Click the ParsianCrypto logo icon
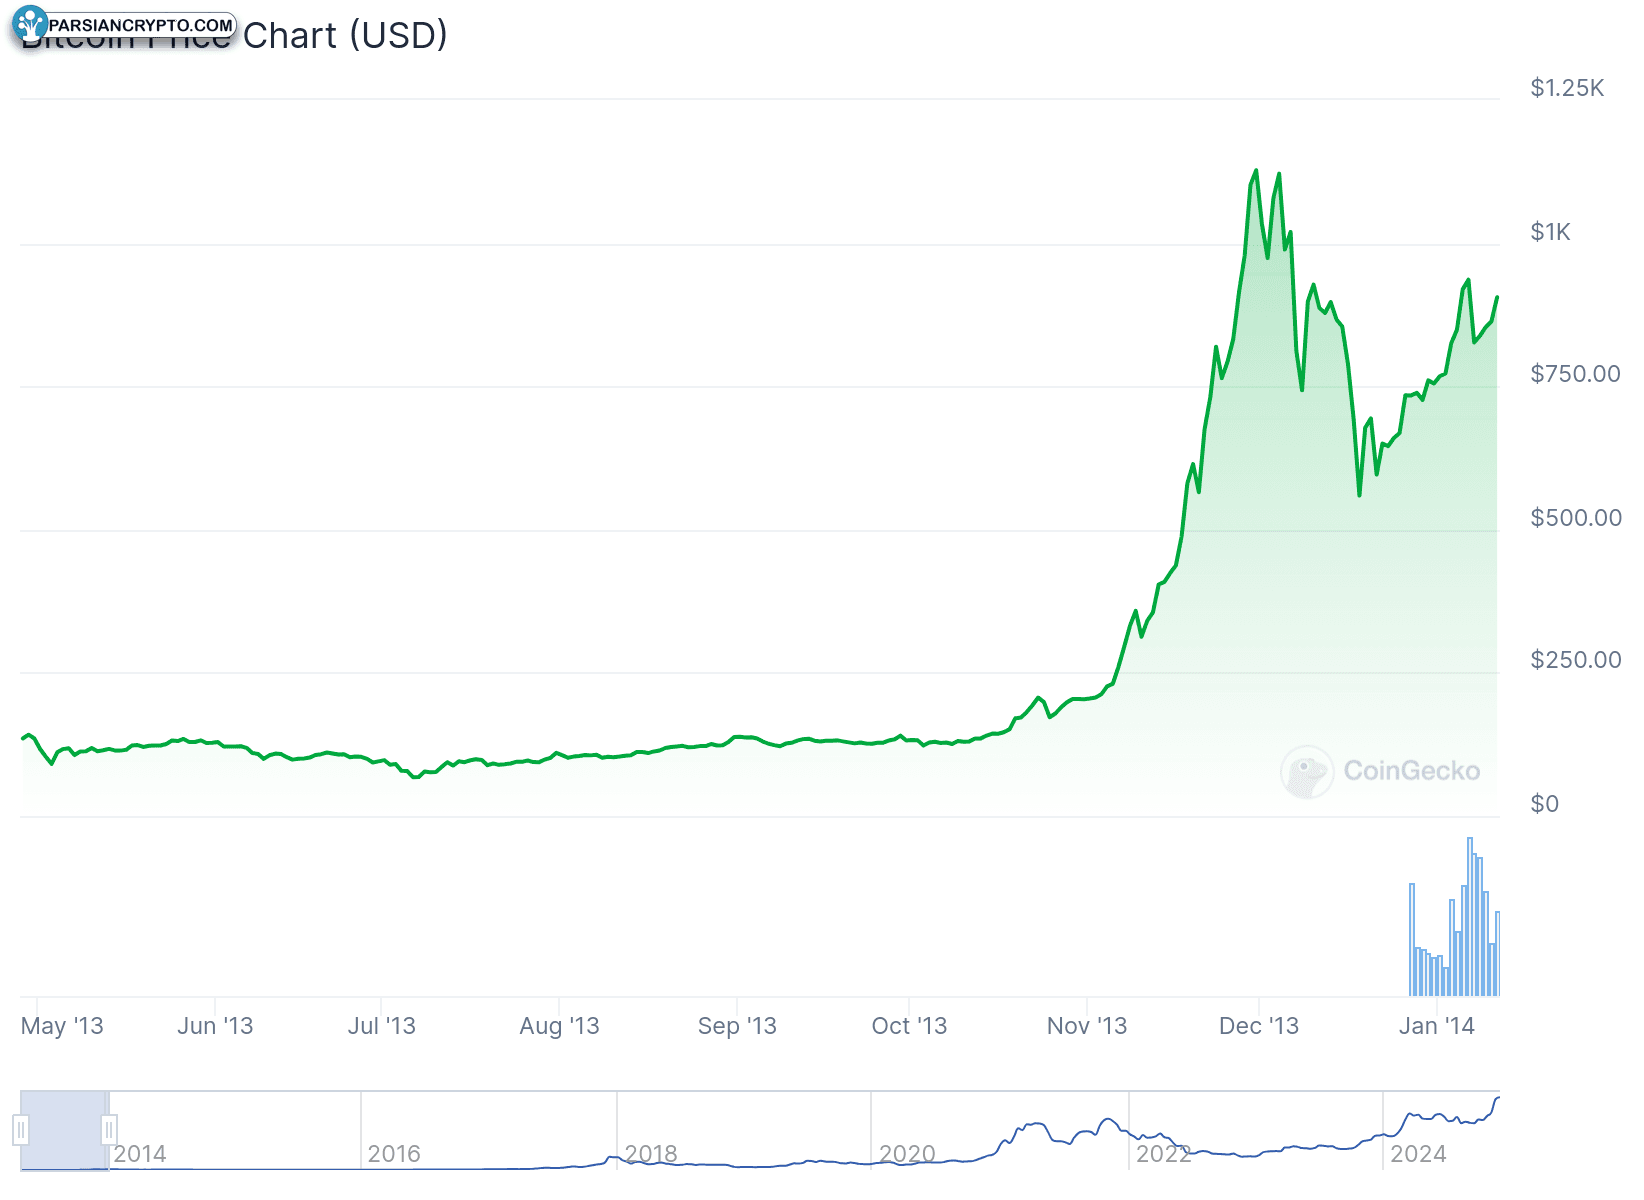The height and width of the screenshot is (1200, 1644). pos(31,24)
